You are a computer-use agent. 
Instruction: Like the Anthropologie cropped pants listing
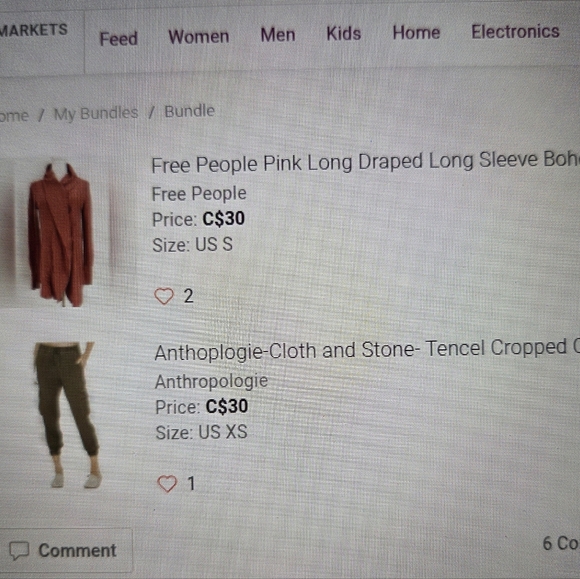167,484
